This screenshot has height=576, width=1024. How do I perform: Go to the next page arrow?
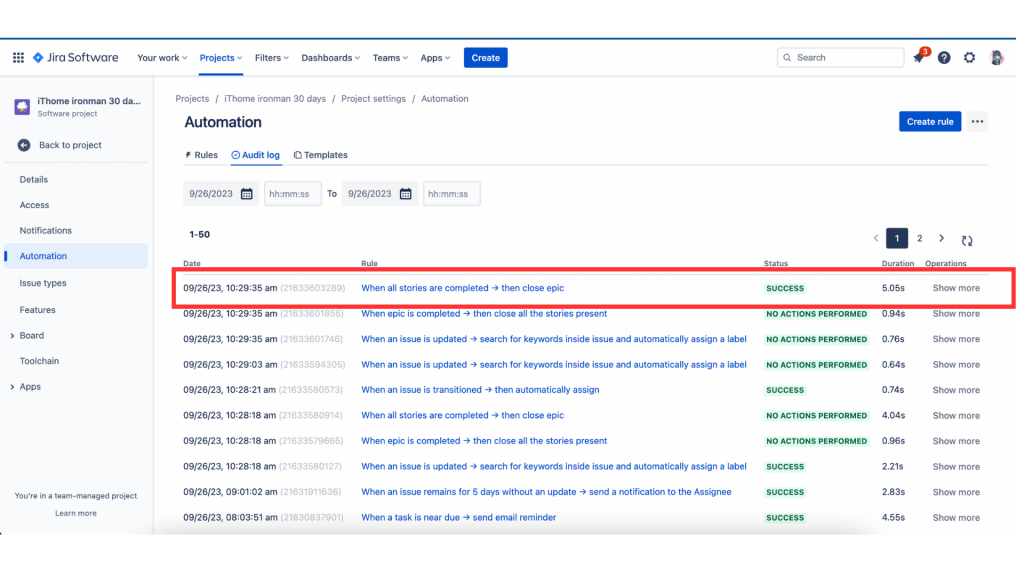(x=941, y=238)
